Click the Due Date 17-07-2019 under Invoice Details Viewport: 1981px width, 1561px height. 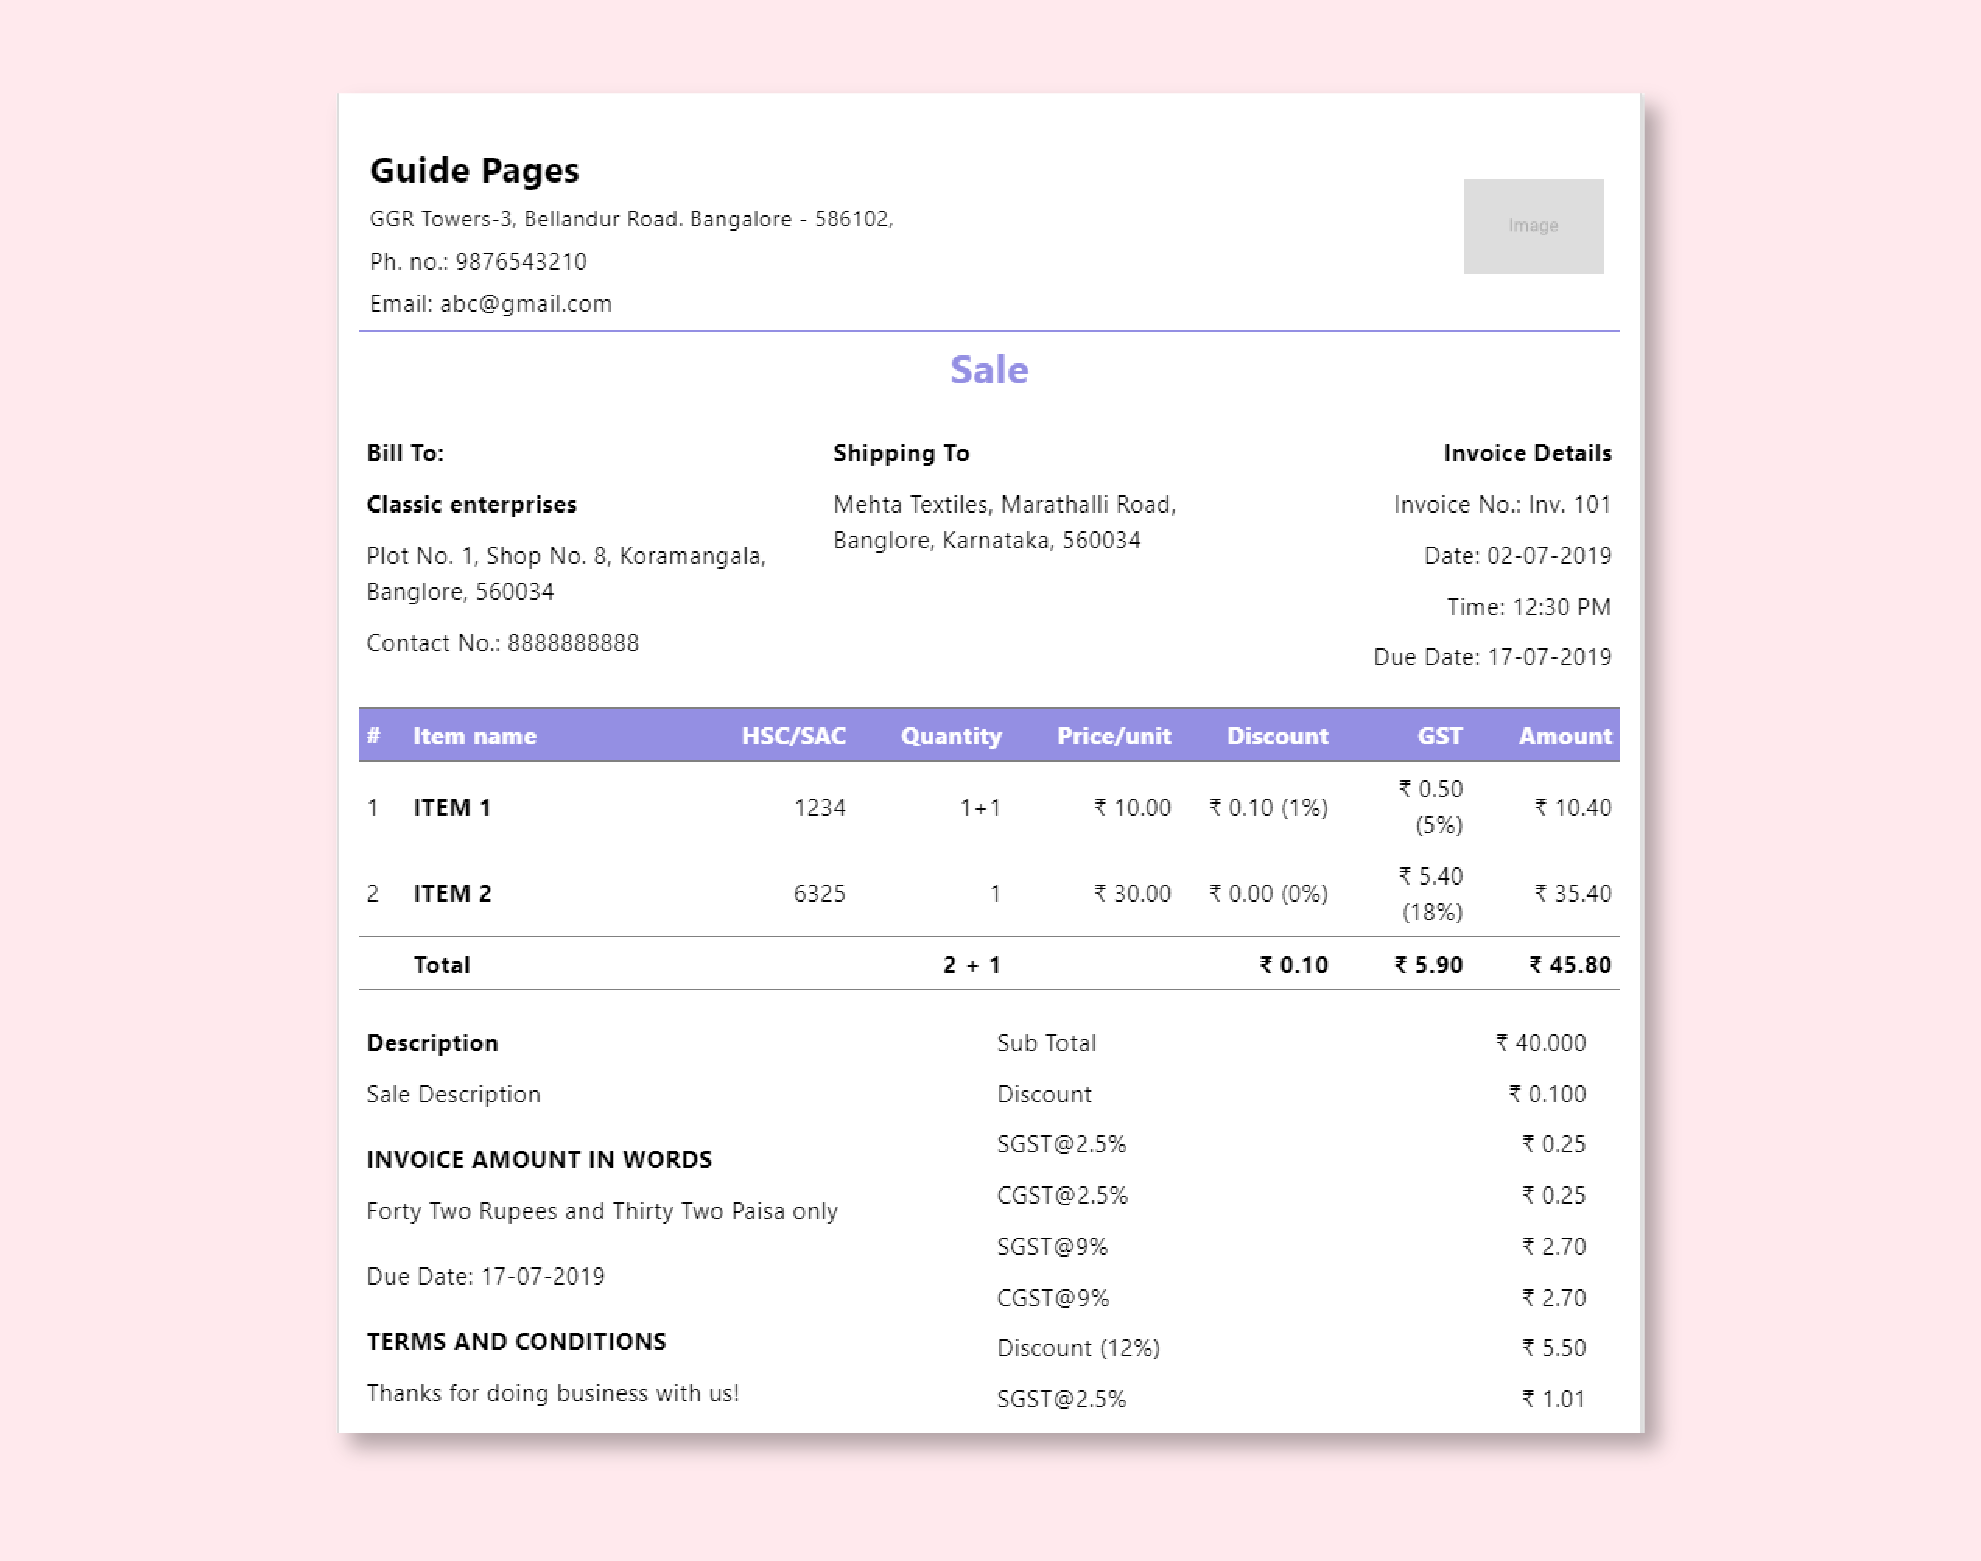tap(1494, 656)
